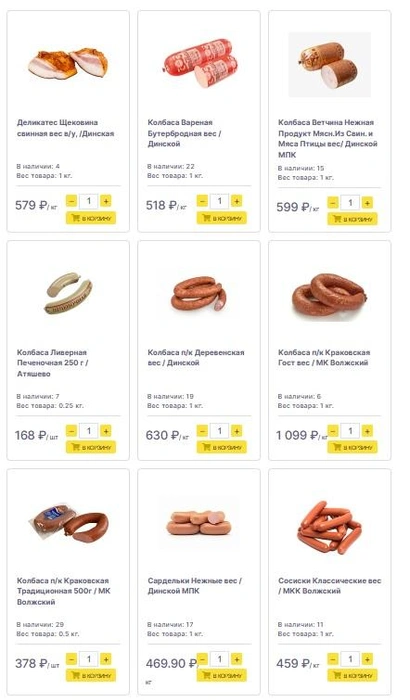The width and height of the screenshot is (410, 700).
Task: Decrease quantity of Сосиски Классические
Action: tap(333, 659)
